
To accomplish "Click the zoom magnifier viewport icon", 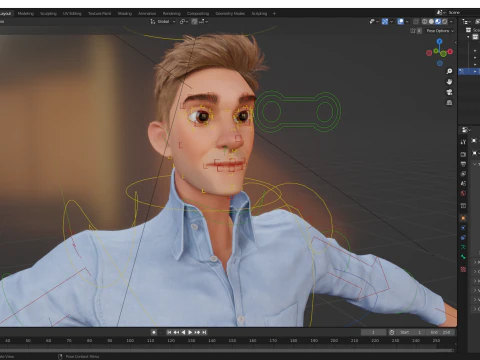I will point(449,71).
